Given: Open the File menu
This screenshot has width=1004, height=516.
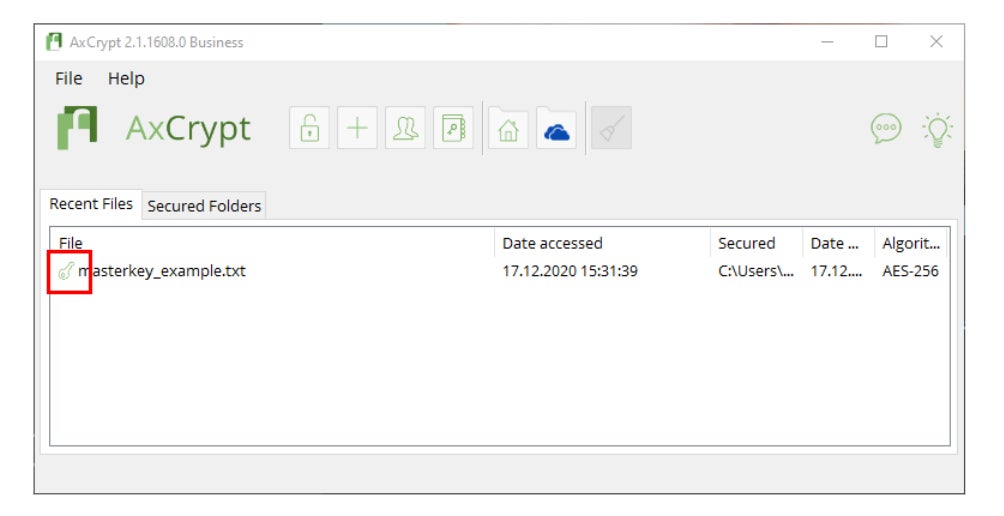Looking at the screenshot, I should coord(69,78).
